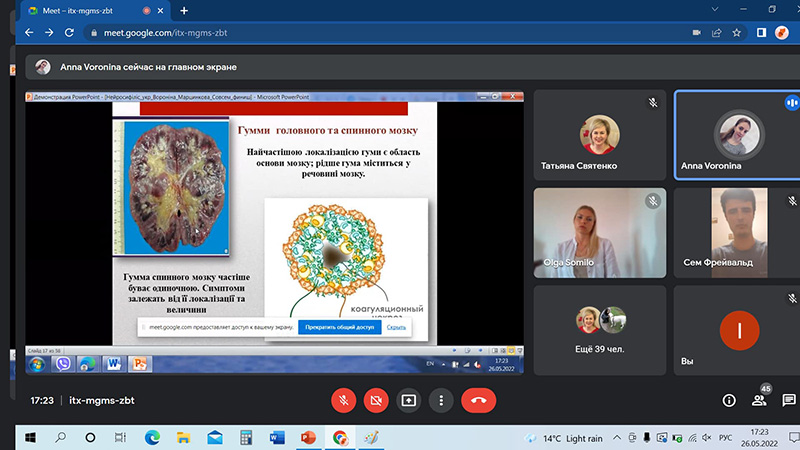Image resolution: width=800 pixels, height=450 pixels.
Task: Open the meeting details info icon
Action: [x=729, y=400]
